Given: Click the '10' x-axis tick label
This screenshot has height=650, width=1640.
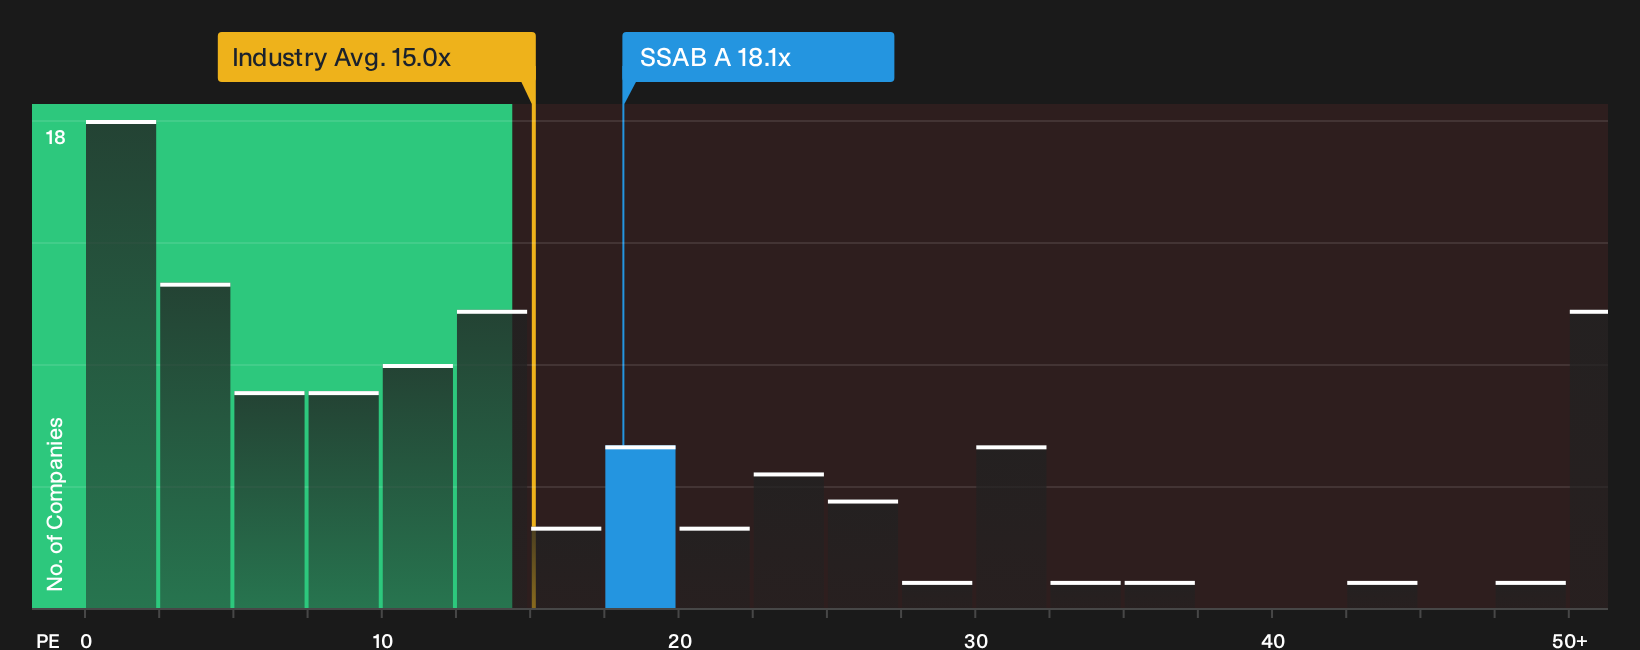Looking at the screenshot, I should (x=383, y=640).
